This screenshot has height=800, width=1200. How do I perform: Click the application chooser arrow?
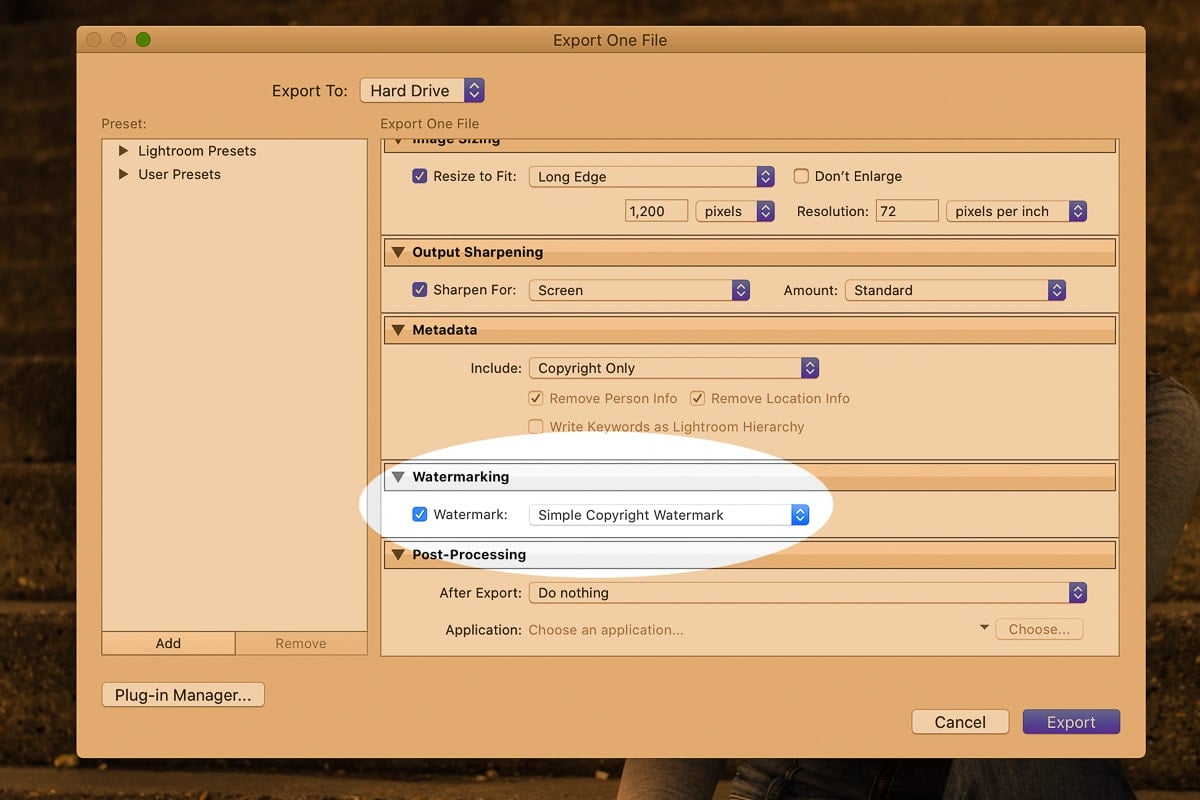pos(984,627)
